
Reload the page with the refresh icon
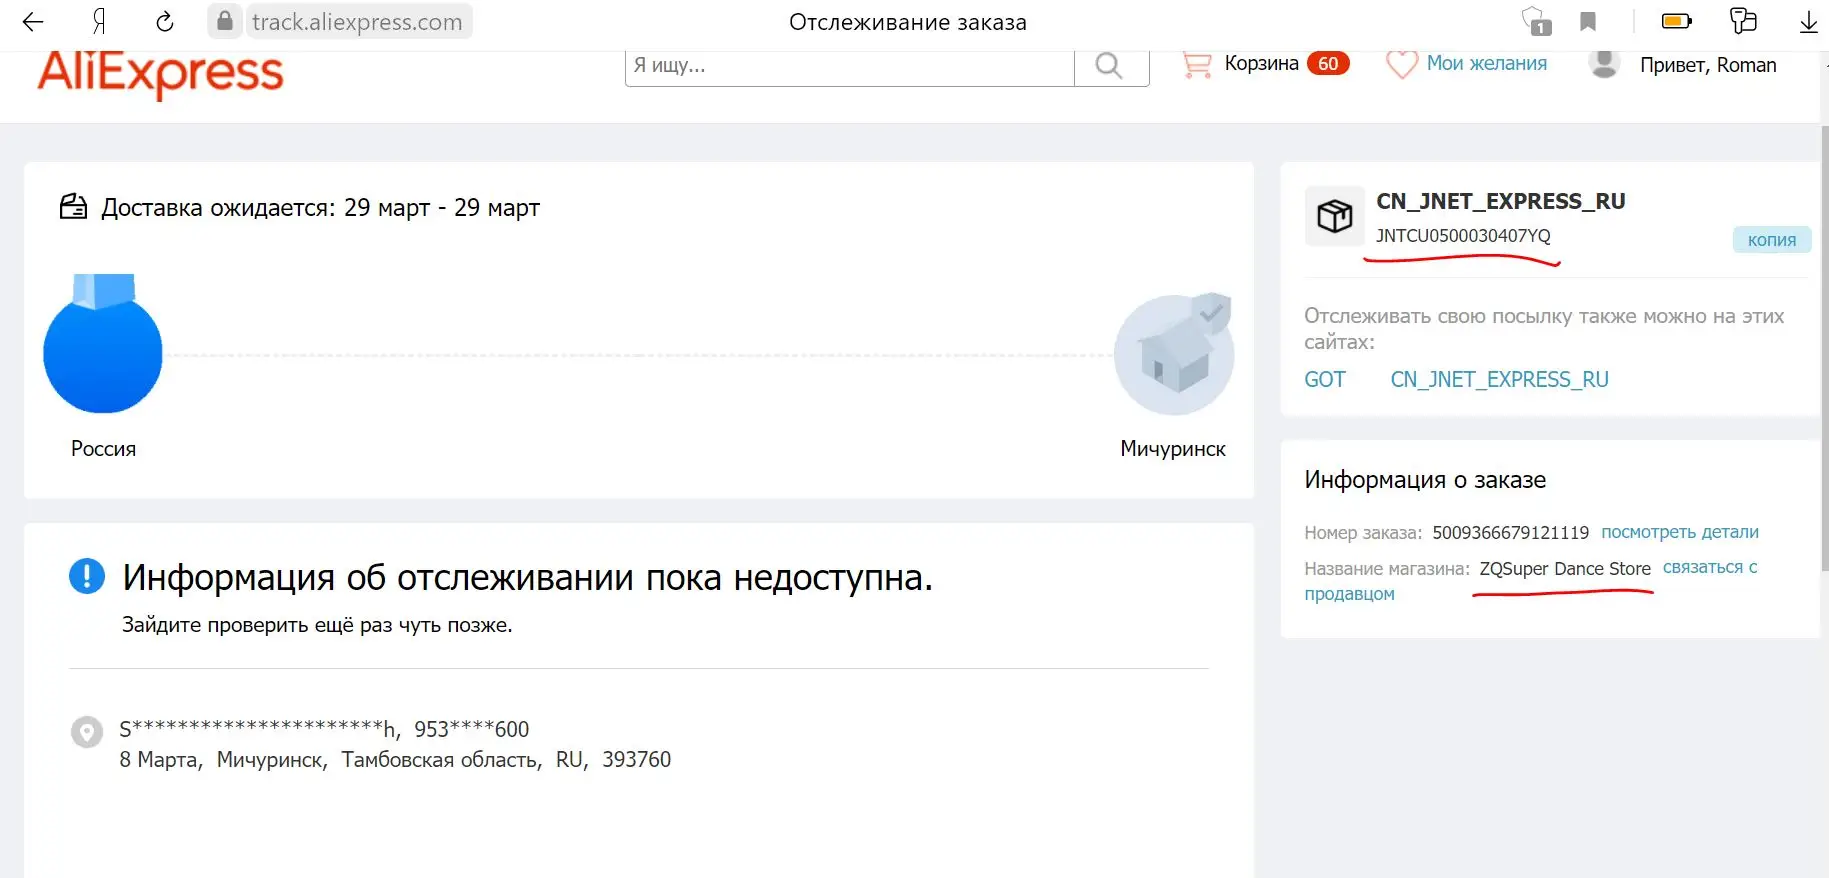click(165, 22)
